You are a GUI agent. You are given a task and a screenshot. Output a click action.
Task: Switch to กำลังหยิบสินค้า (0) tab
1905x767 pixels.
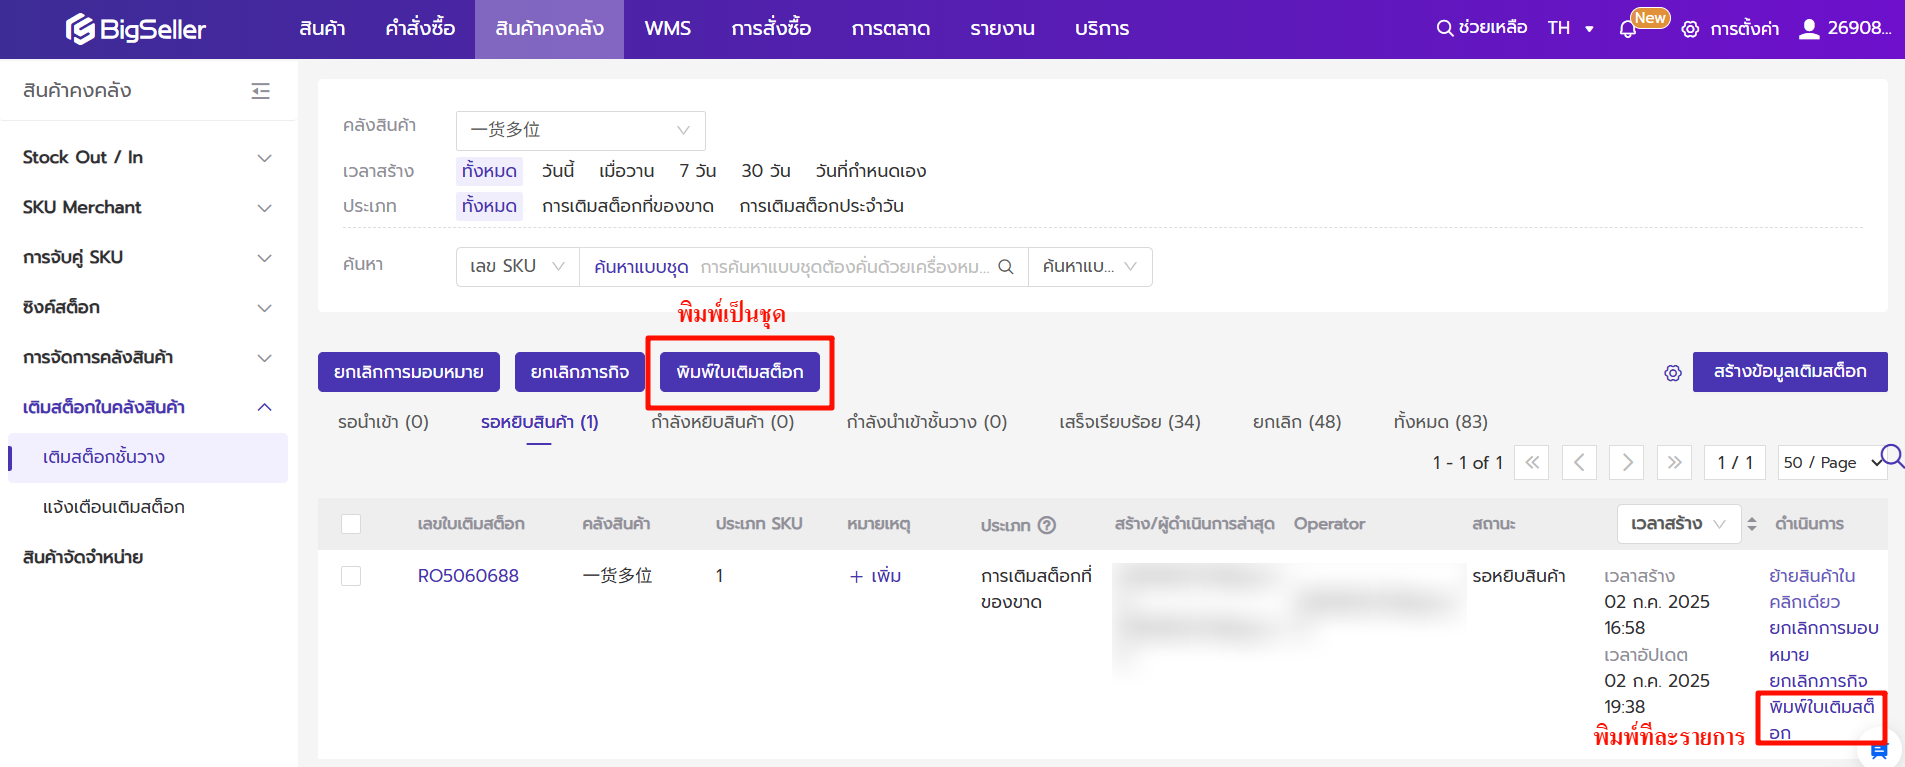(722, 422)
